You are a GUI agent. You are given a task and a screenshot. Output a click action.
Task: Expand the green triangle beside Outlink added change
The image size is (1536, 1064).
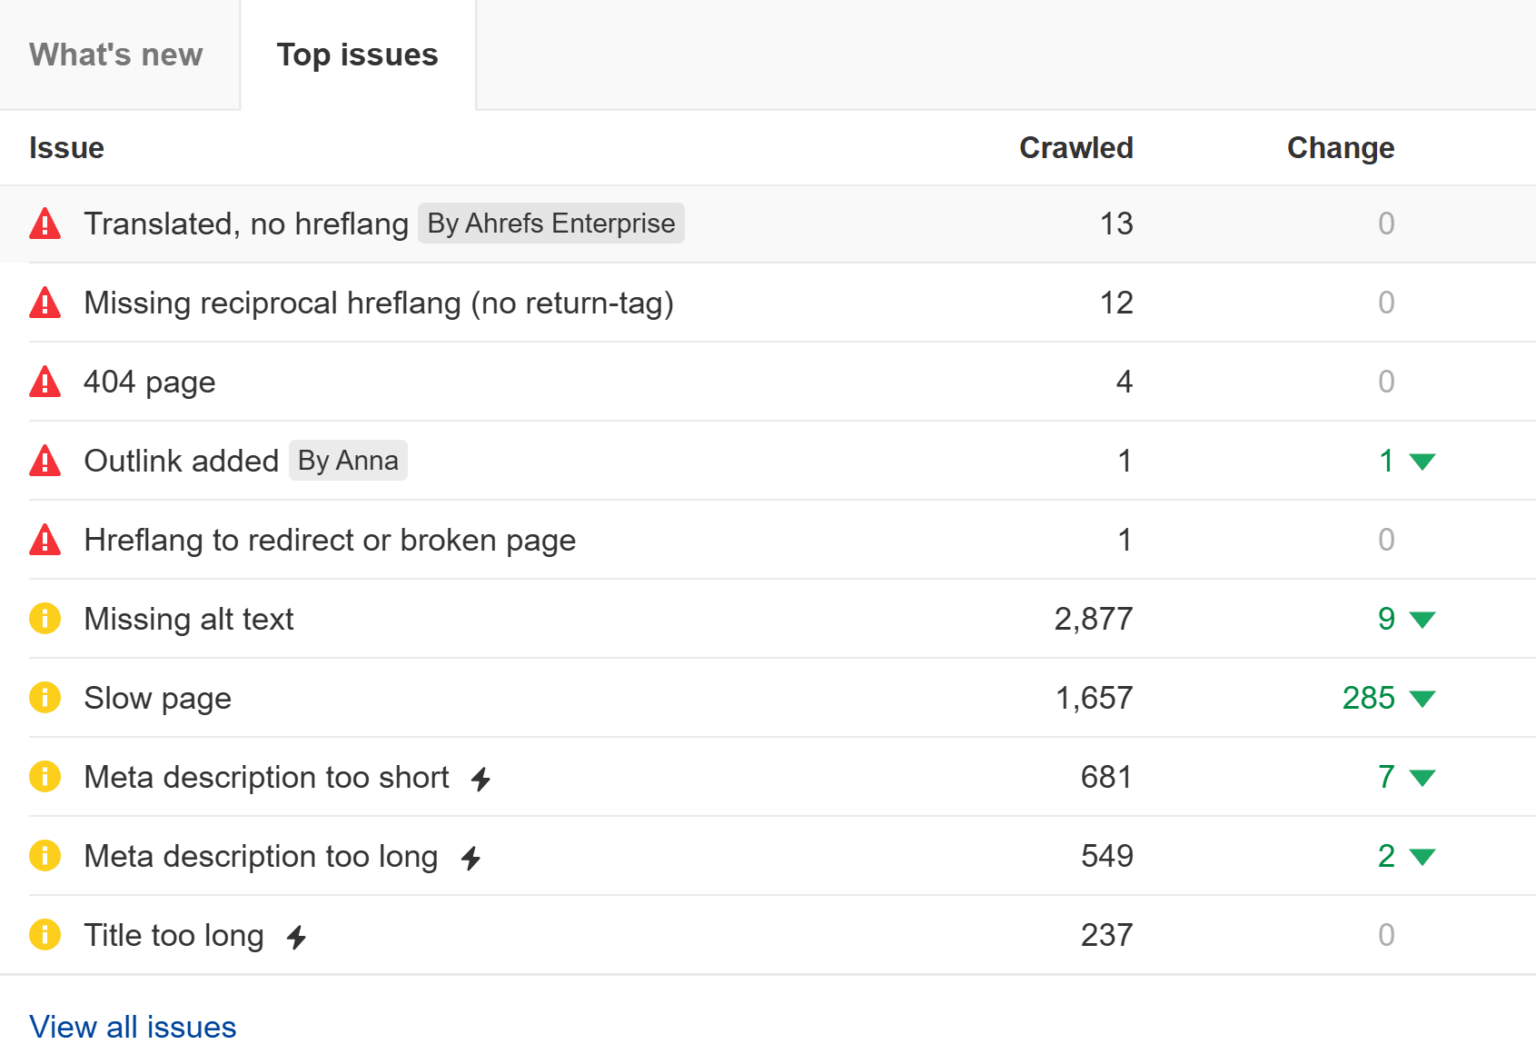pyautogui.click(x=1420, y=462)
